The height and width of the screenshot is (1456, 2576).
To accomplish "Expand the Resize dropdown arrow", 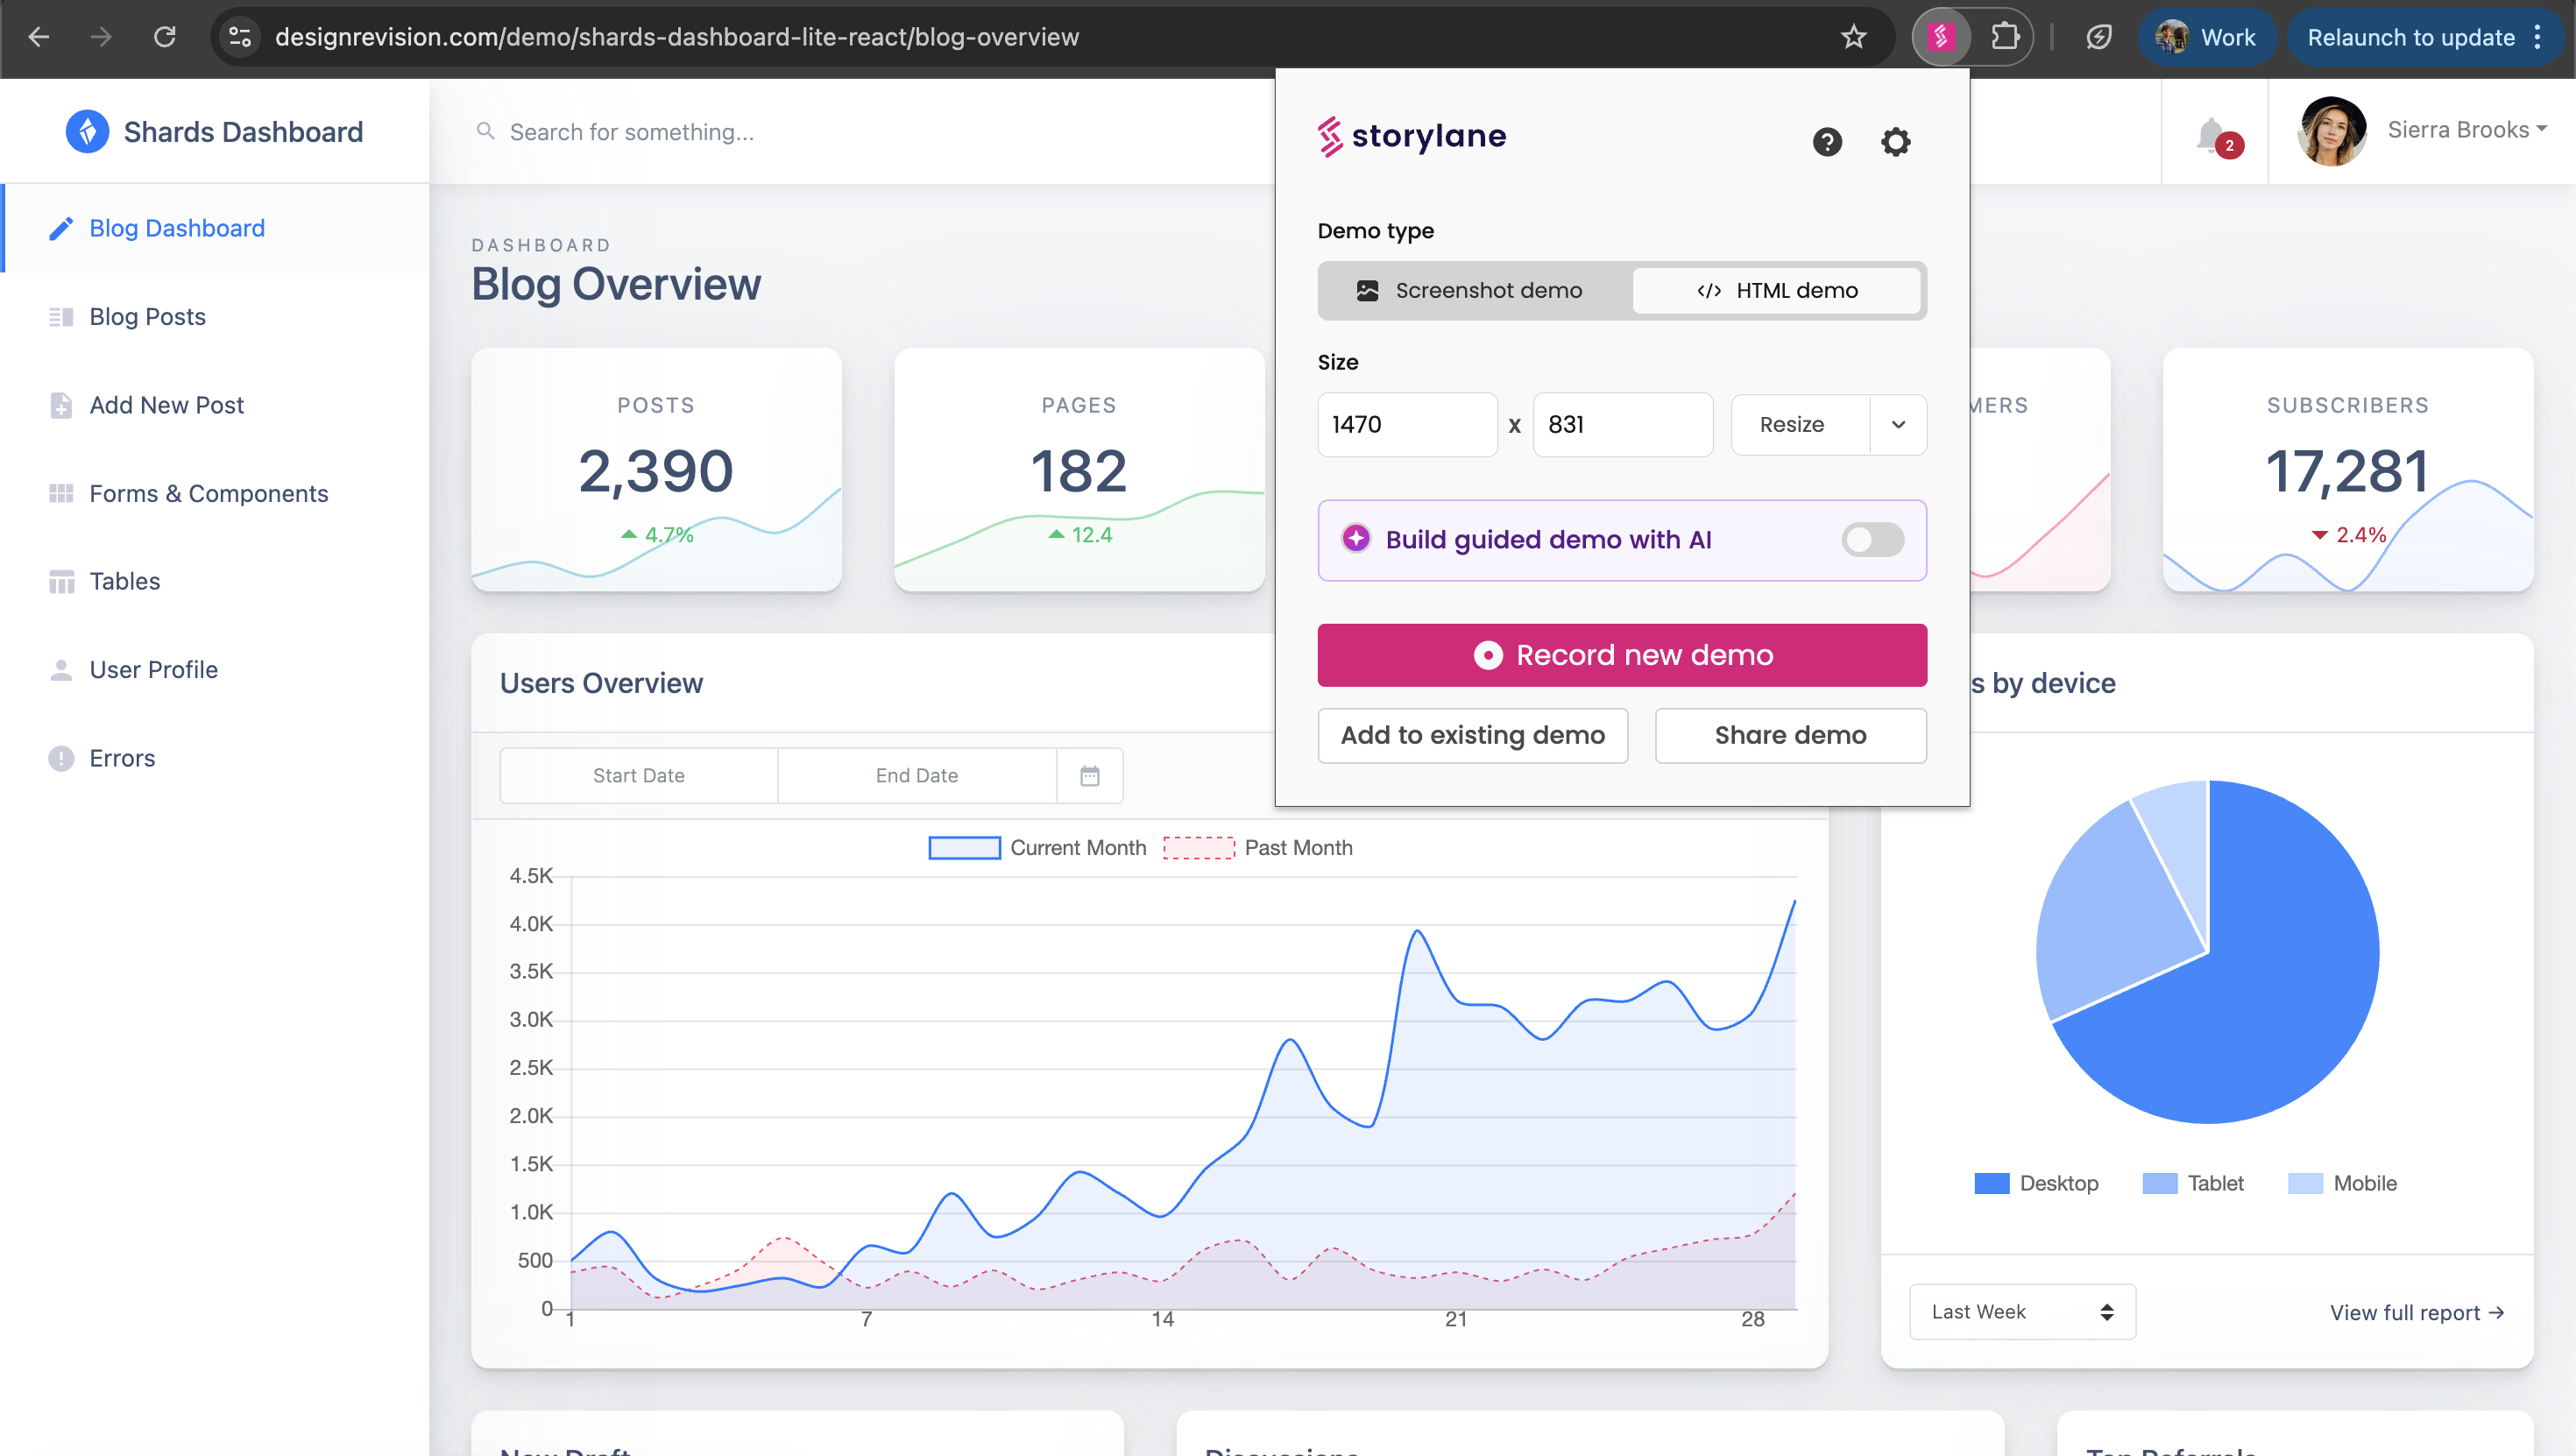I will click(1898, 425).
